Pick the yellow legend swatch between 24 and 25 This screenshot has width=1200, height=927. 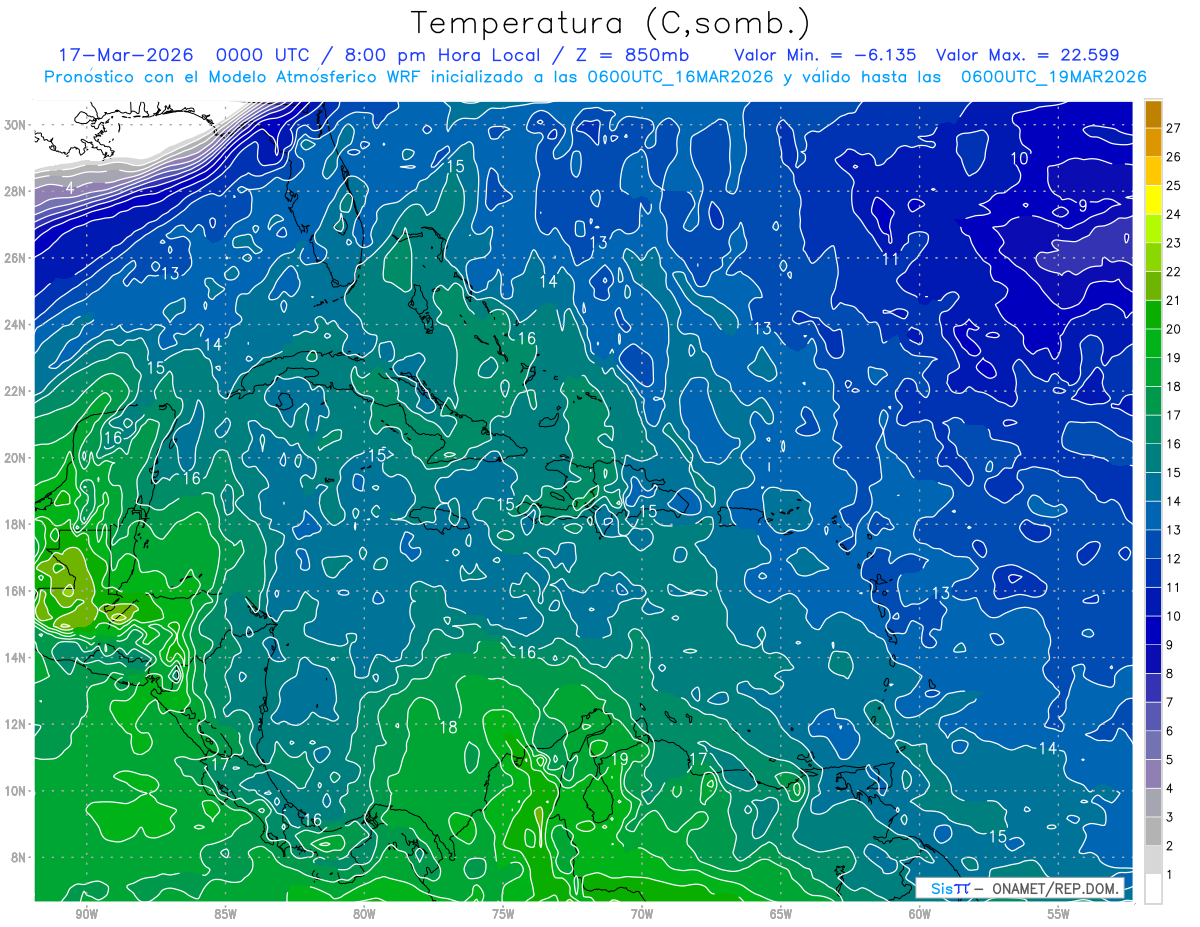tap(1153, 200)
